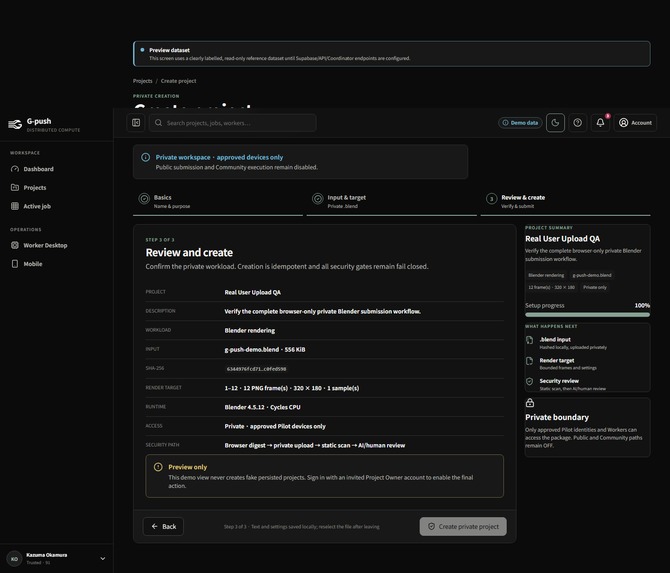Image resolution: width=670 pixels, height=573 pixels.
Task: Click the 1–12 PNG frame(s) render target value
Action: pyautogui.click(x=292, y=388)
